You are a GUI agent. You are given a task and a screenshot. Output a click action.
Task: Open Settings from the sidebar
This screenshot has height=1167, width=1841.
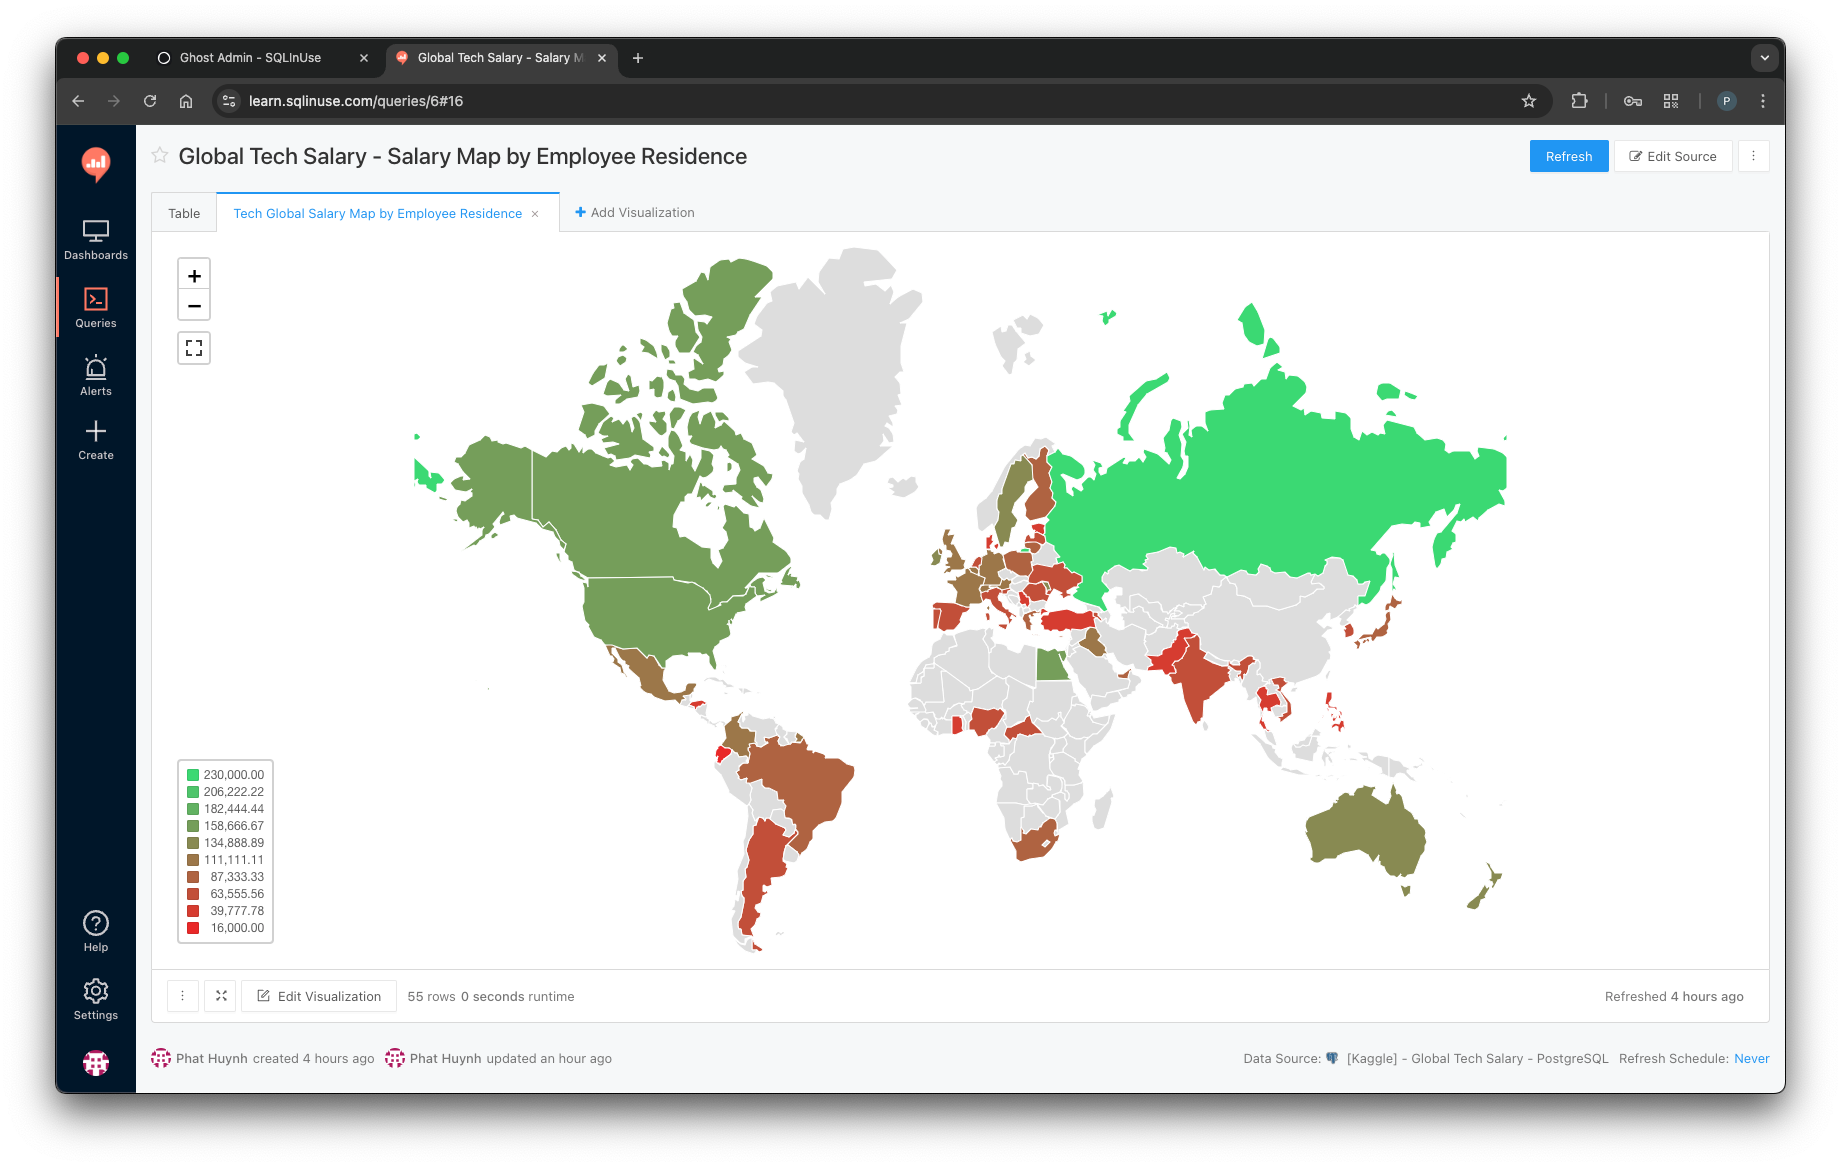click(x=96, y=999)
